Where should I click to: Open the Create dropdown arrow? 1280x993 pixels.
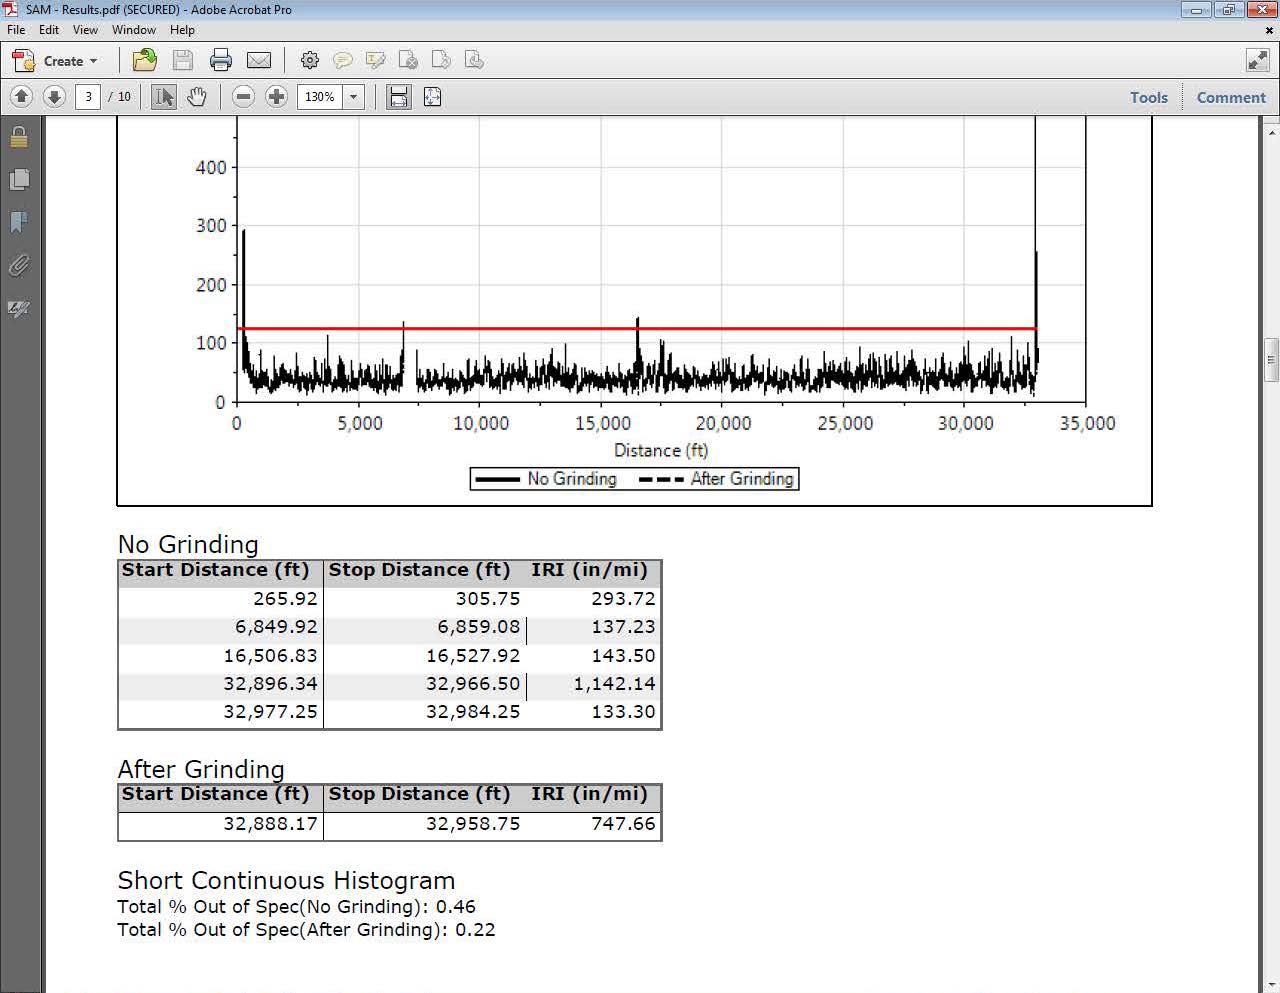[94, 62]
